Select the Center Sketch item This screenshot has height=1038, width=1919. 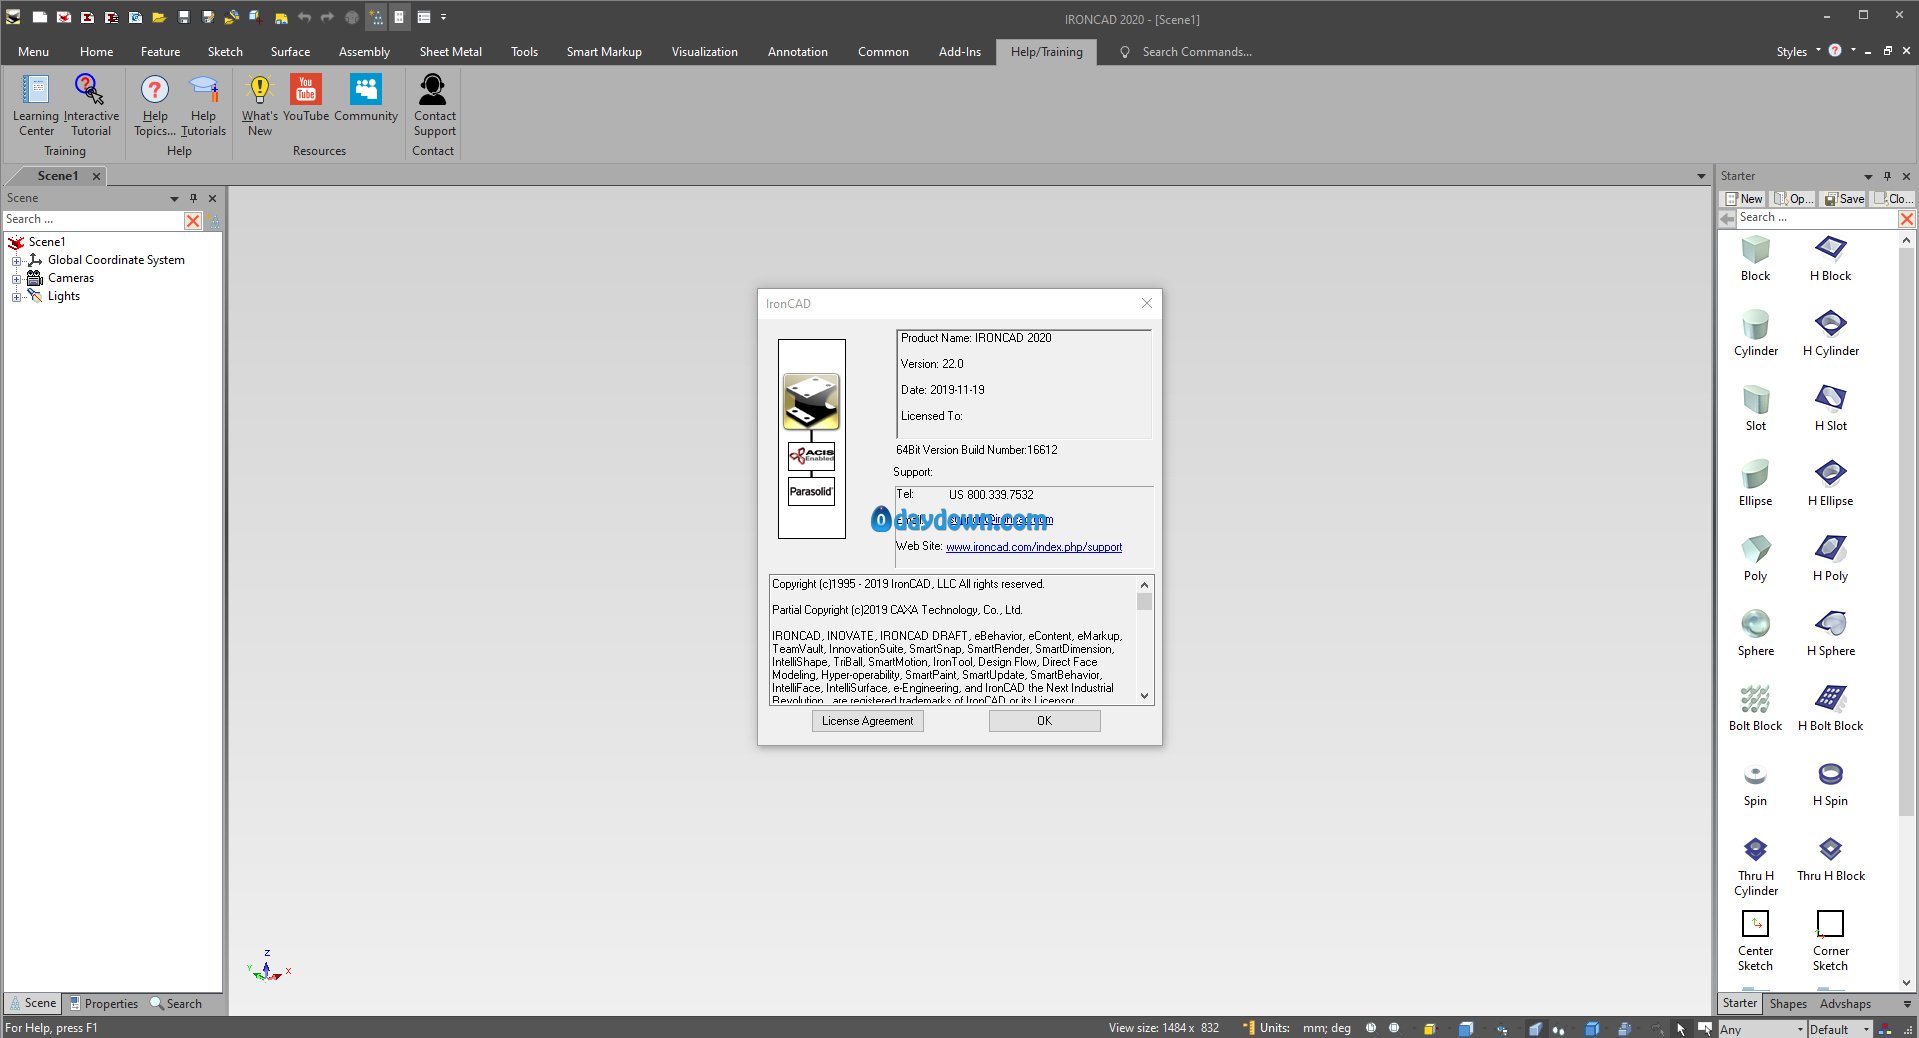1755,941
